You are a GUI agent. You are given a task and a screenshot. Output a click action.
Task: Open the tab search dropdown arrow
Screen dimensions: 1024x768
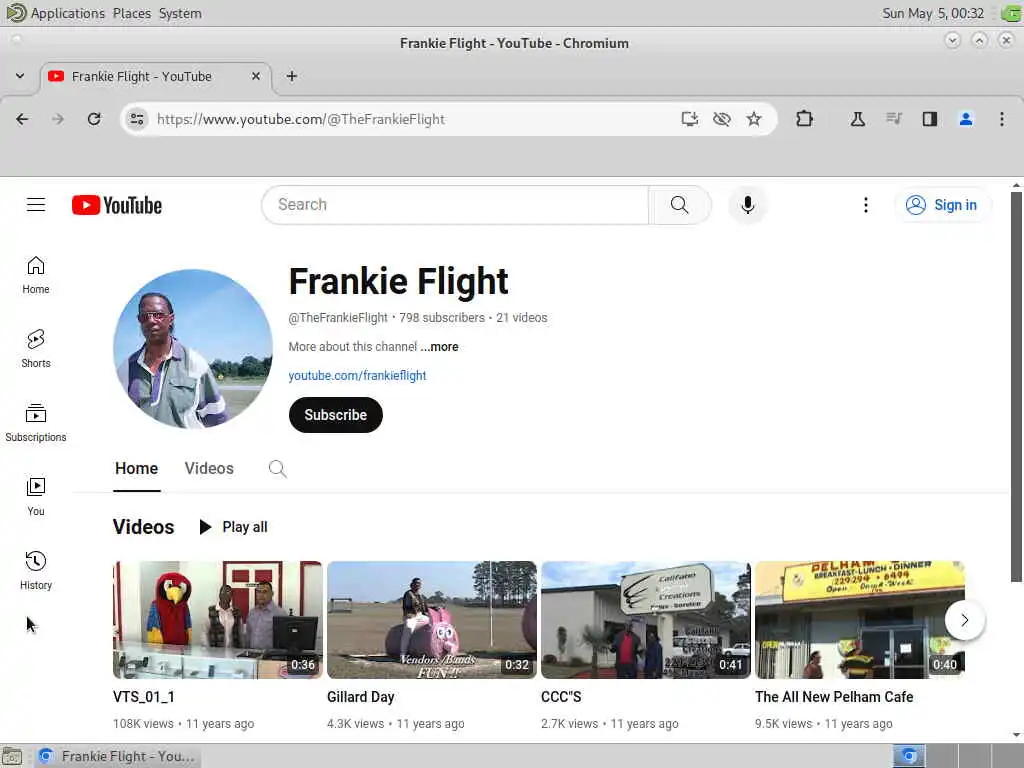point(20,76)
